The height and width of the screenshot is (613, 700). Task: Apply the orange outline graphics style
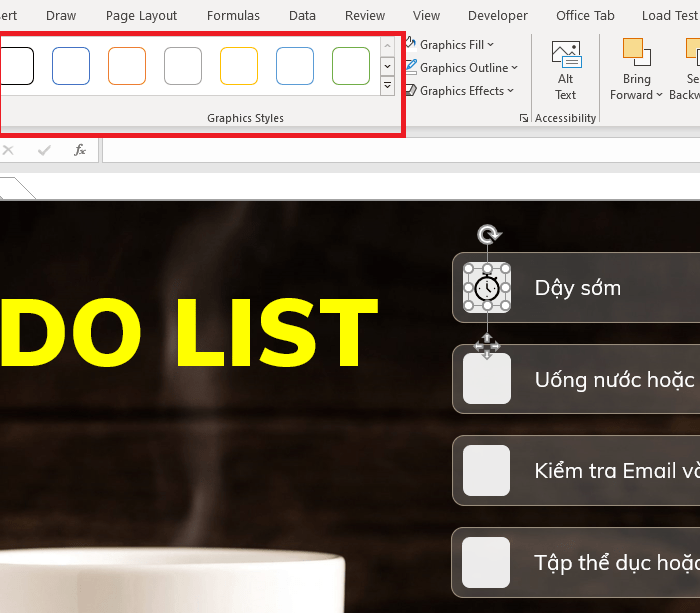click(127, 66)
